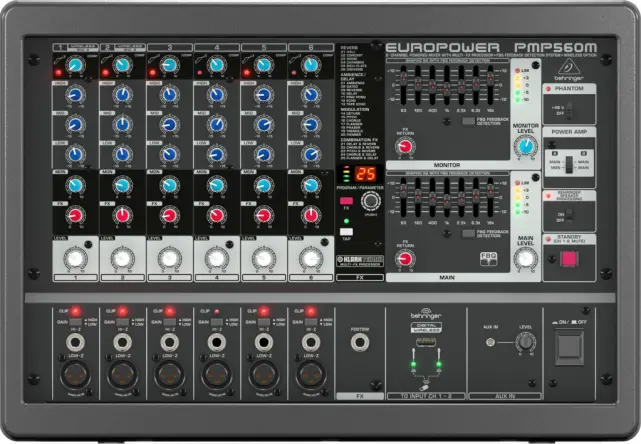Viewport: 641px width, 444px height.
Task: Click the digital wireless USB receiver port
Action: (426, 341)
